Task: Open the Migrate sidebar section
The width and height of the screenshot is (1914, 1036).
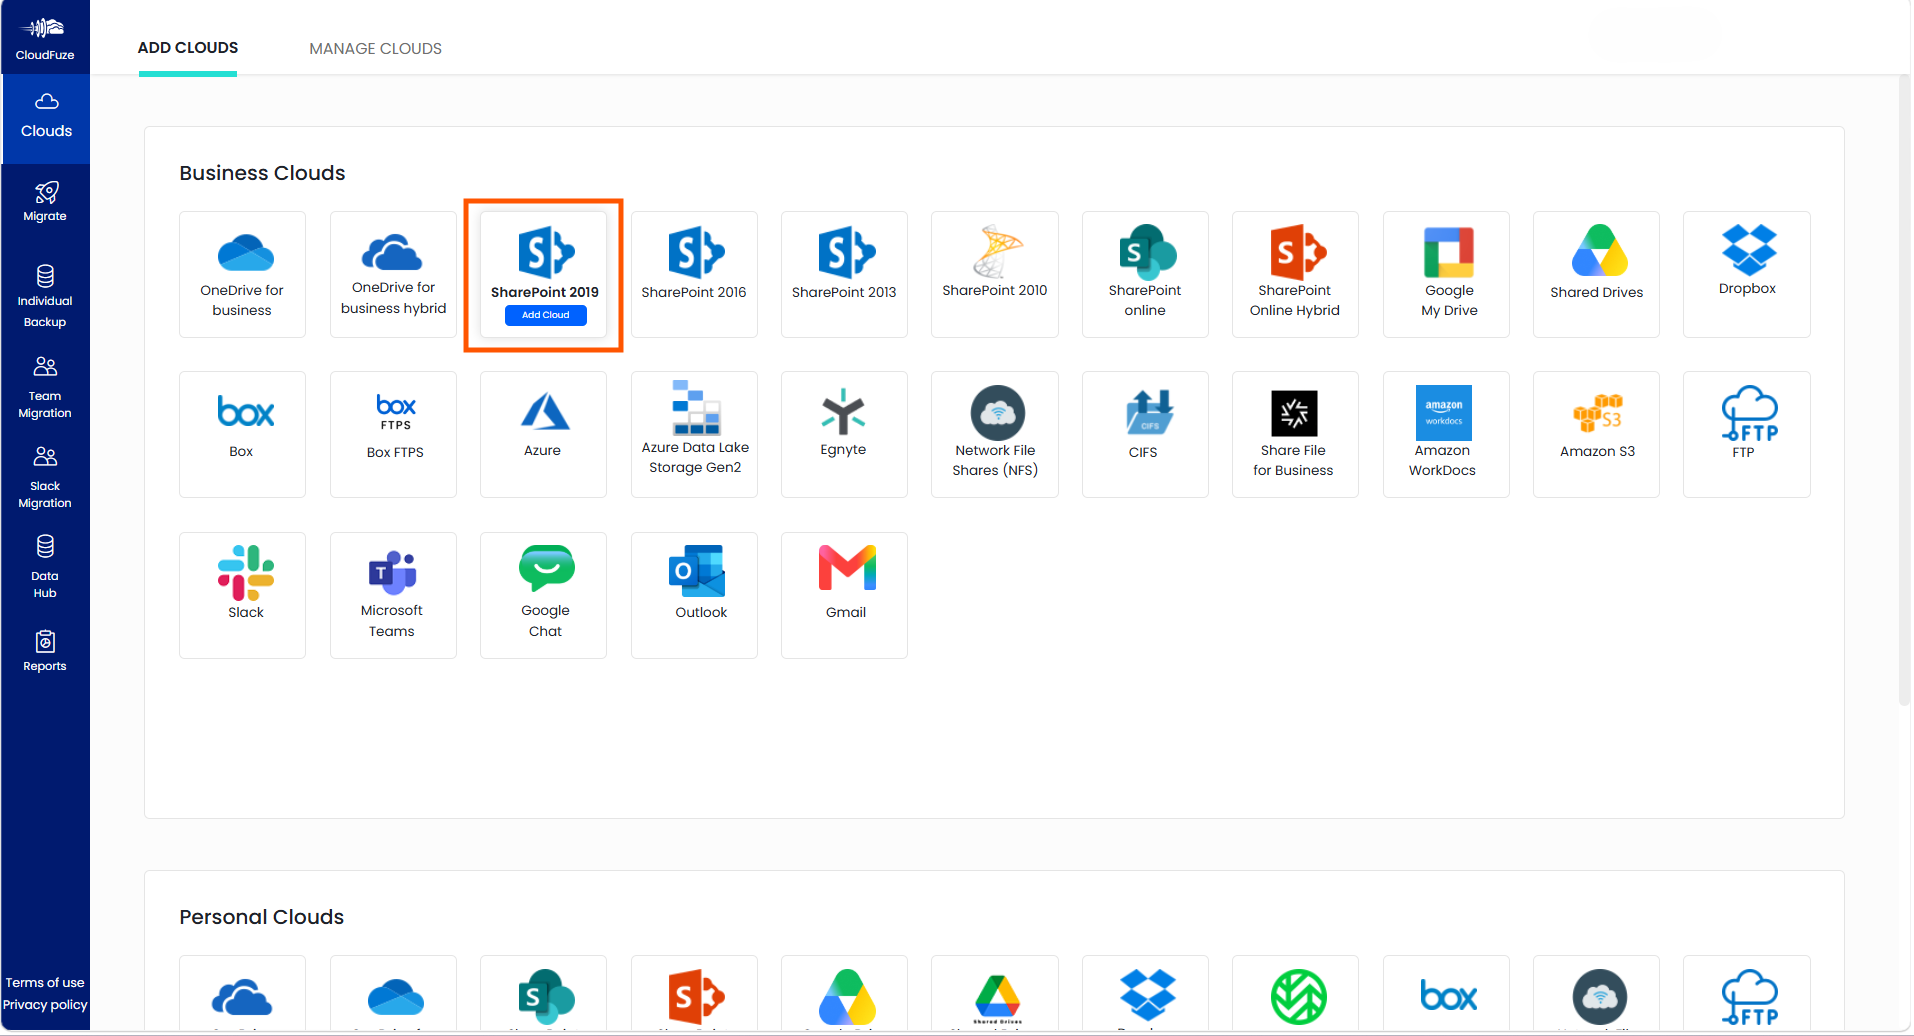Action: coord(45,201)
